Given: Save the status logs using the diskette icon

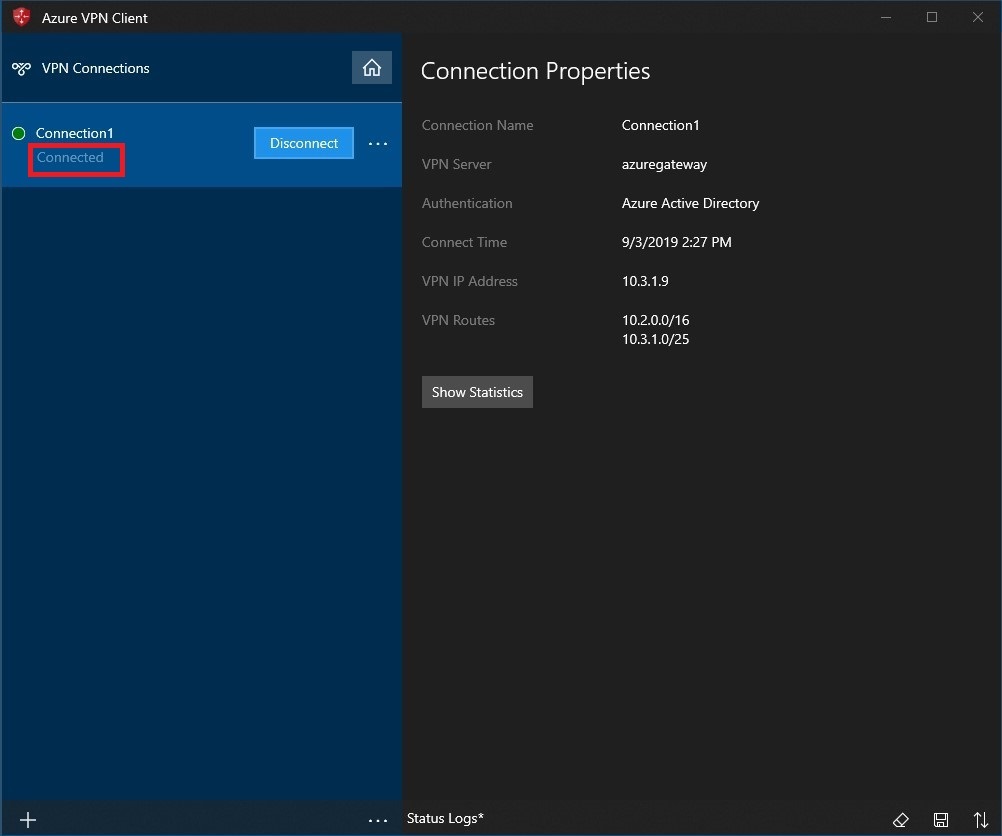Looking at the screenshot, I should (x=941, y=819).
